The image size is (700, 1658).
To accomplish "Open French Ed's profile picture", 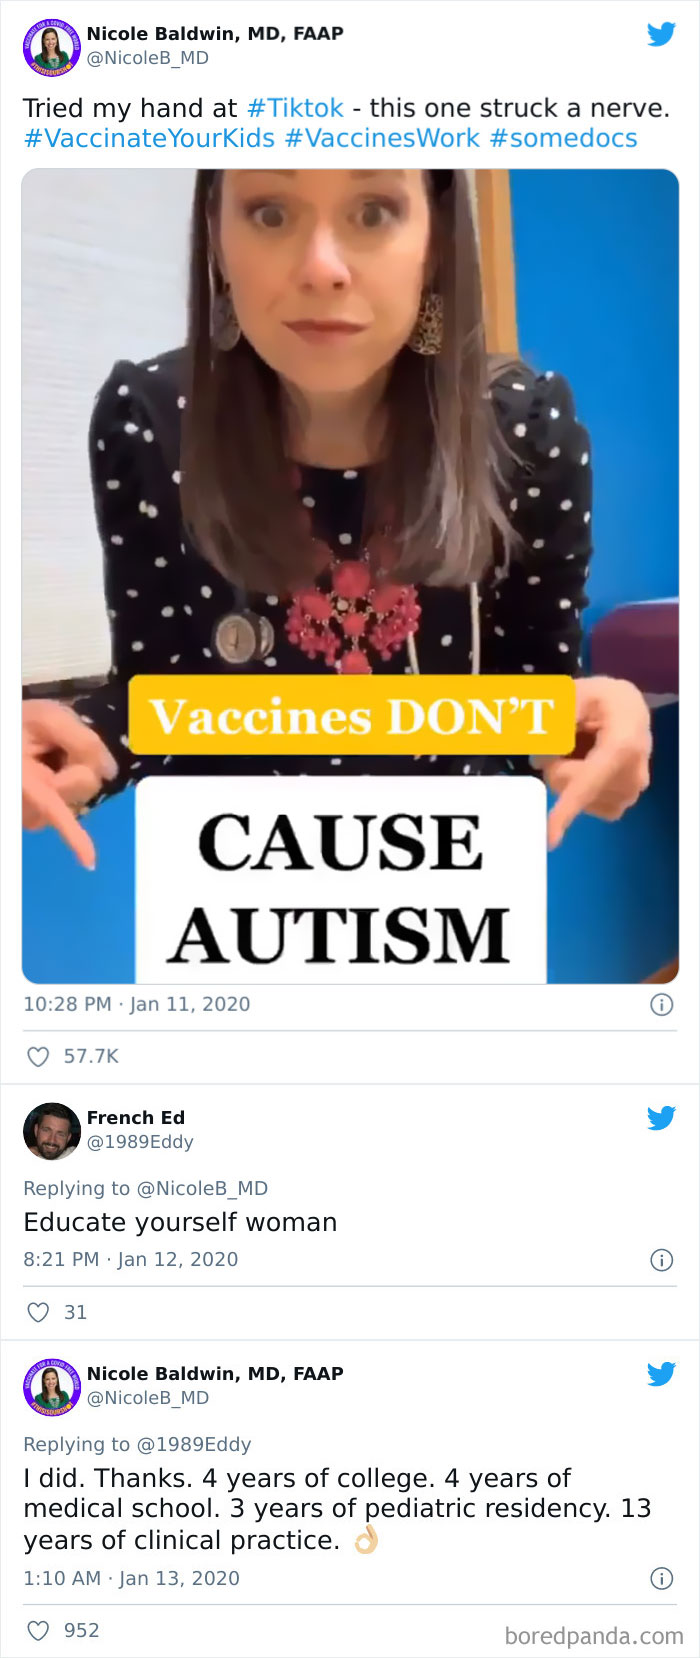I will point(51,1131).
